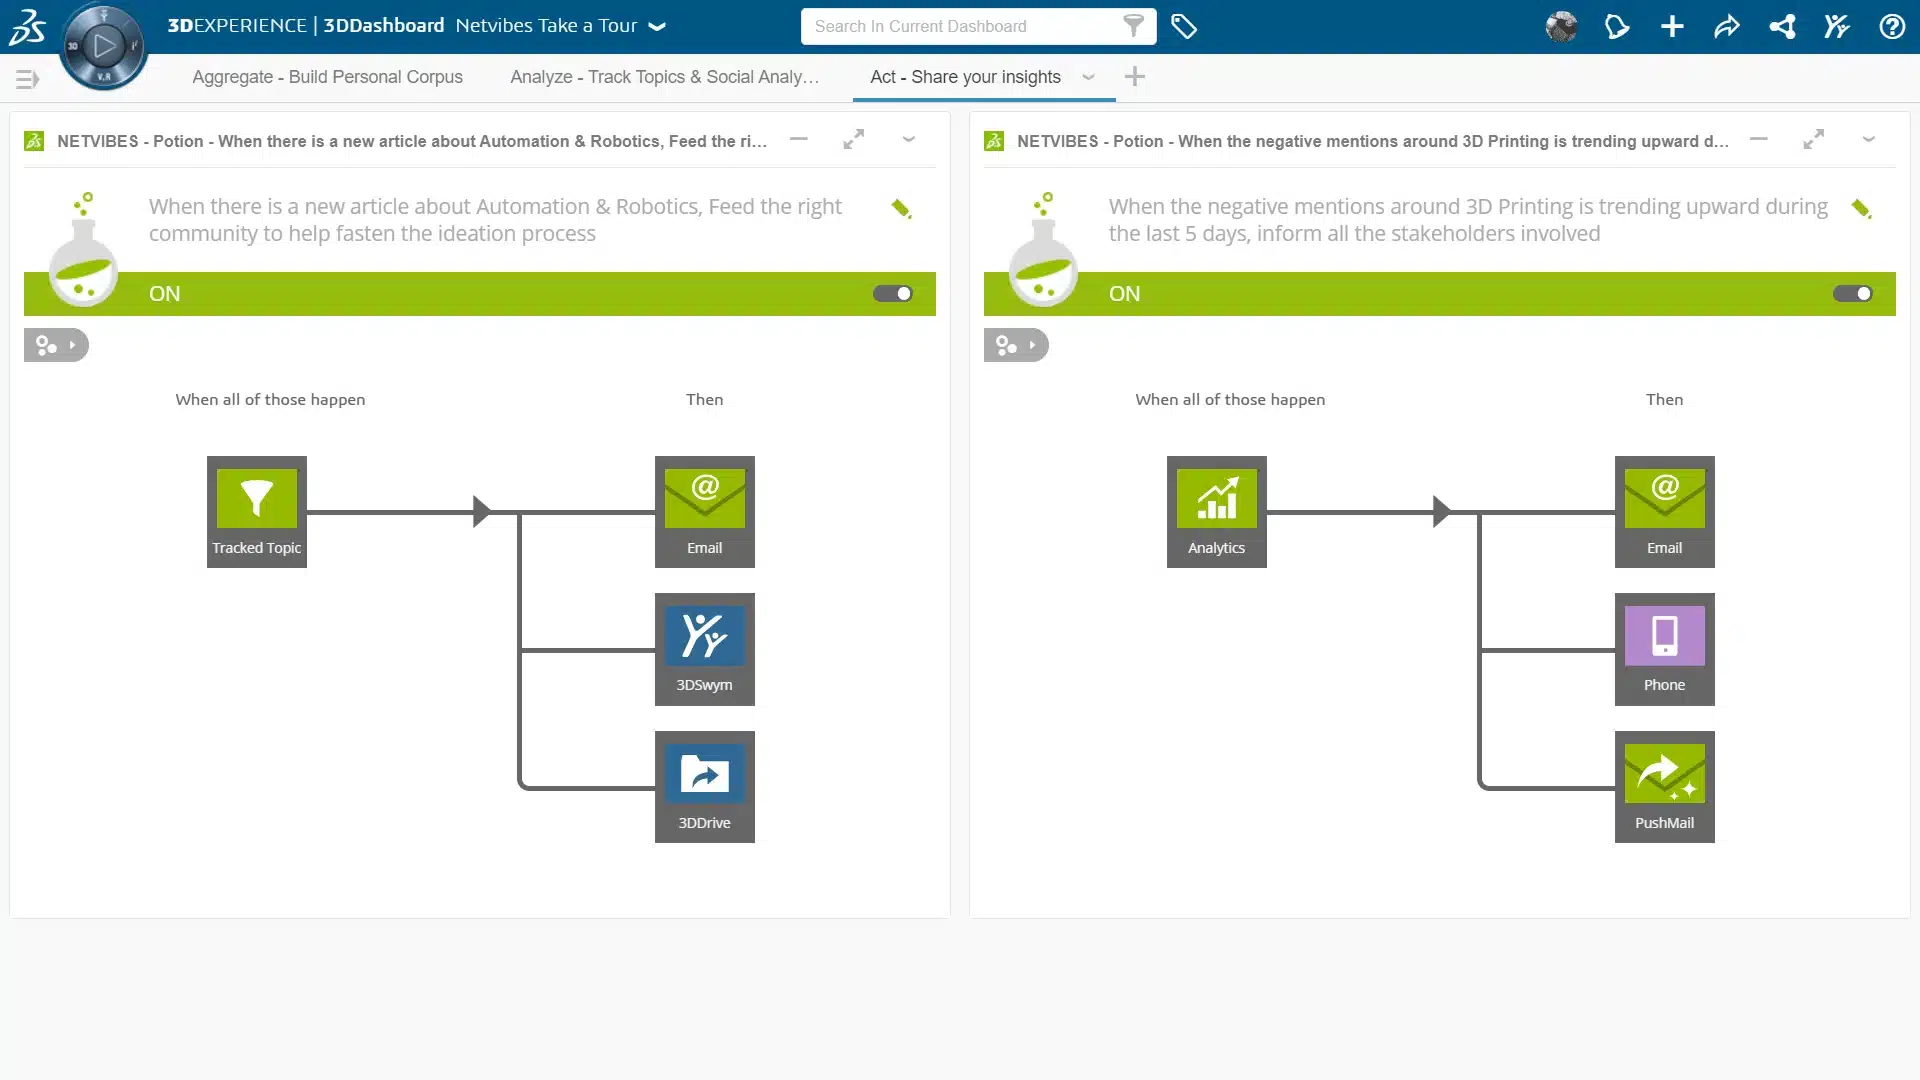Image resolution: width=1920 pixels, height=1080 pixels.
Task: Open the Email action node in the first potion
Action: pyautogui.click(x=704, y=511)
